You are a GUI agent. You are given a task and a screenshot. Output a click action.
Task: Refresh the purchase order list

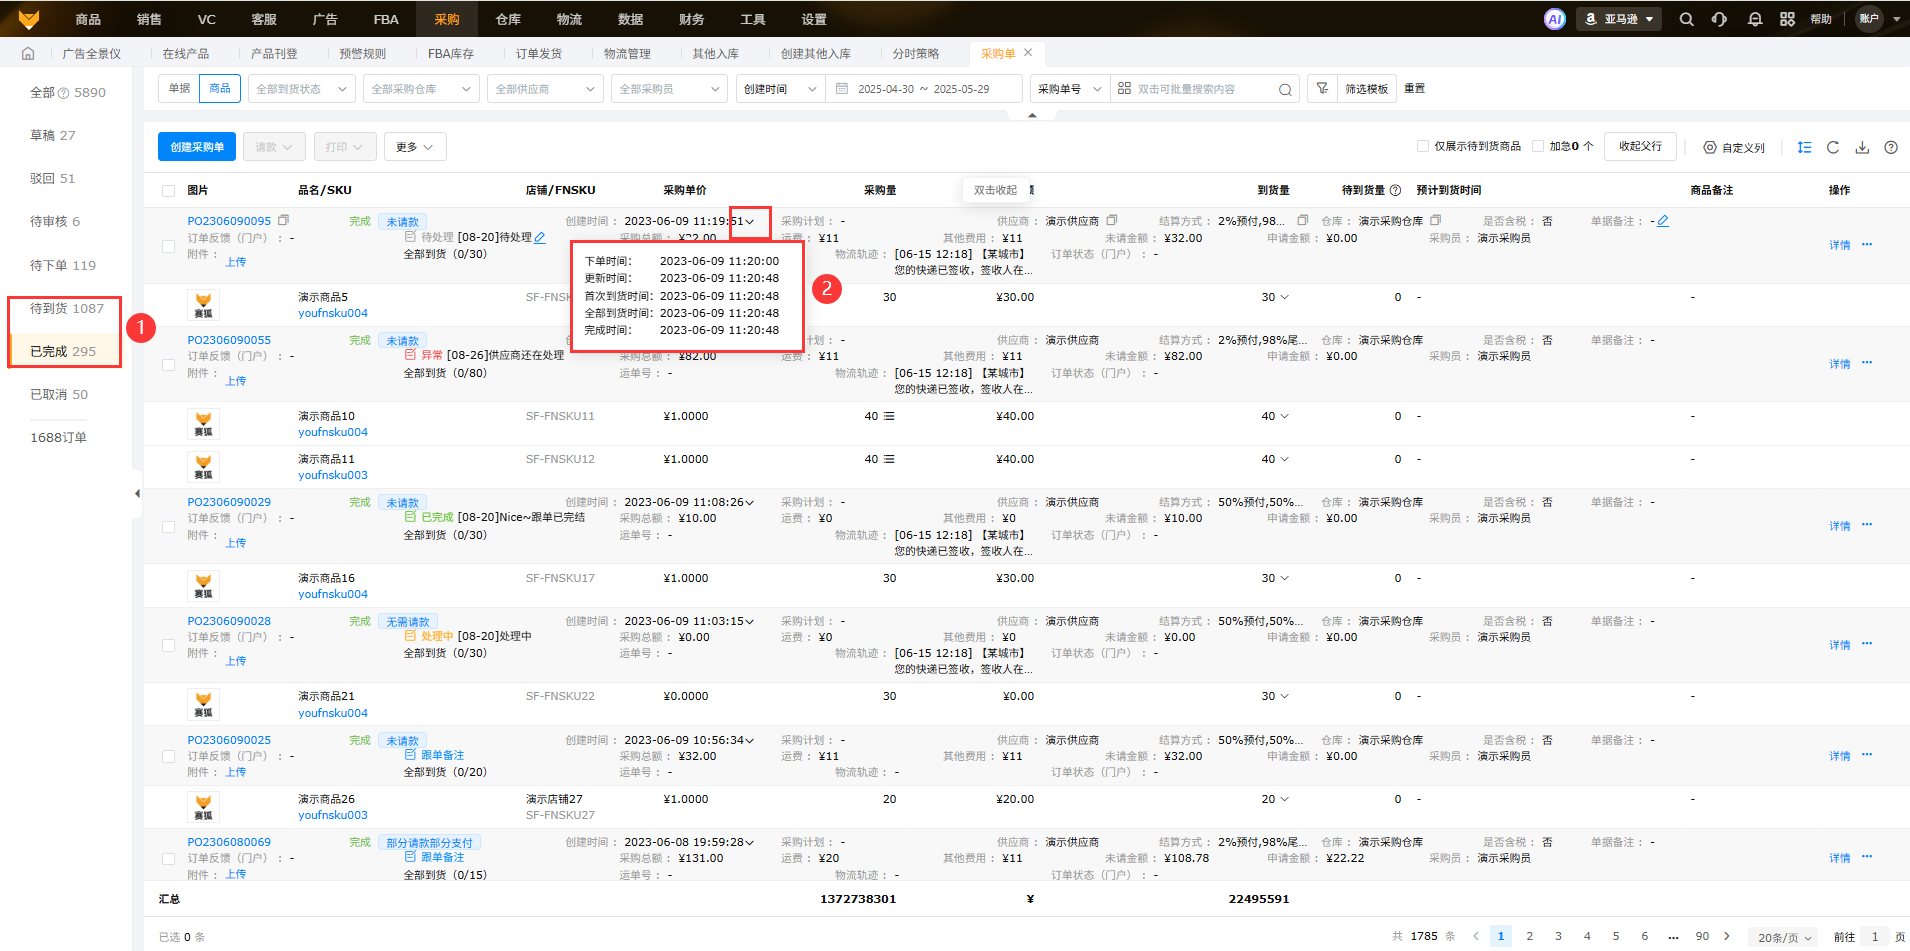point(1833,147)
